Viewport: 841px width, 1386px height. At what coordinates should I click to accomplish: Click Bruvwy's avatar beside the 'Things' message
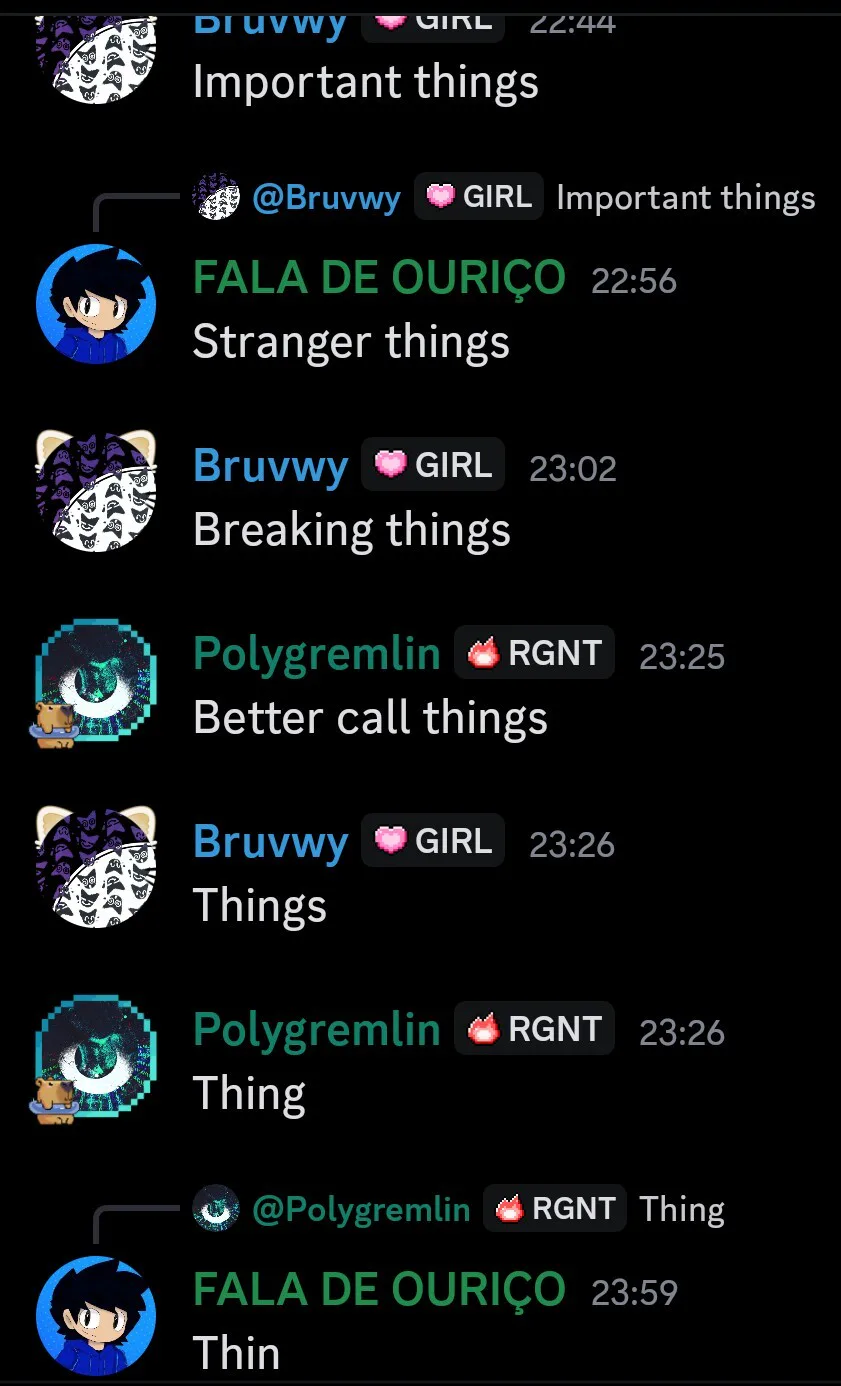(x=96, y=868)
